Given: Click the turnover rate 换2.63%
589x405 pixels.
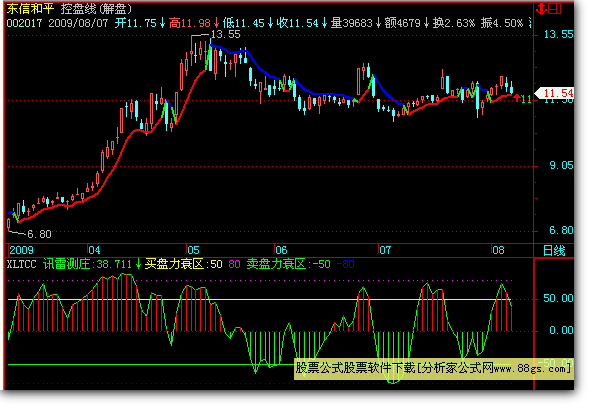Looking at the screenshot, I should point(454,23).
